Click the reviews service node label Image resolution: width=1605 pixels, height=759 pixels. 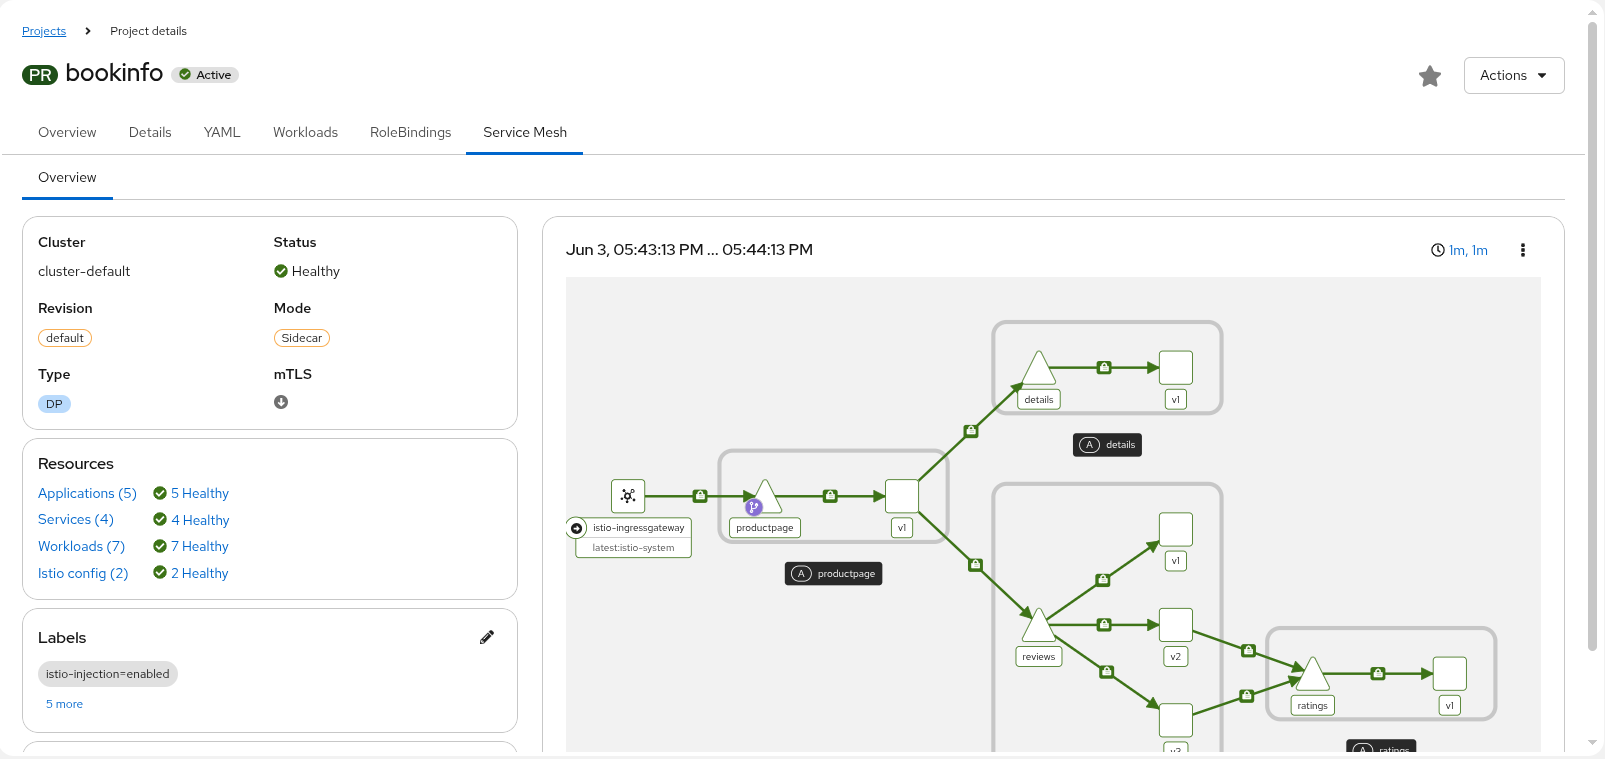pyautogui.click(x=1039, y=657)
